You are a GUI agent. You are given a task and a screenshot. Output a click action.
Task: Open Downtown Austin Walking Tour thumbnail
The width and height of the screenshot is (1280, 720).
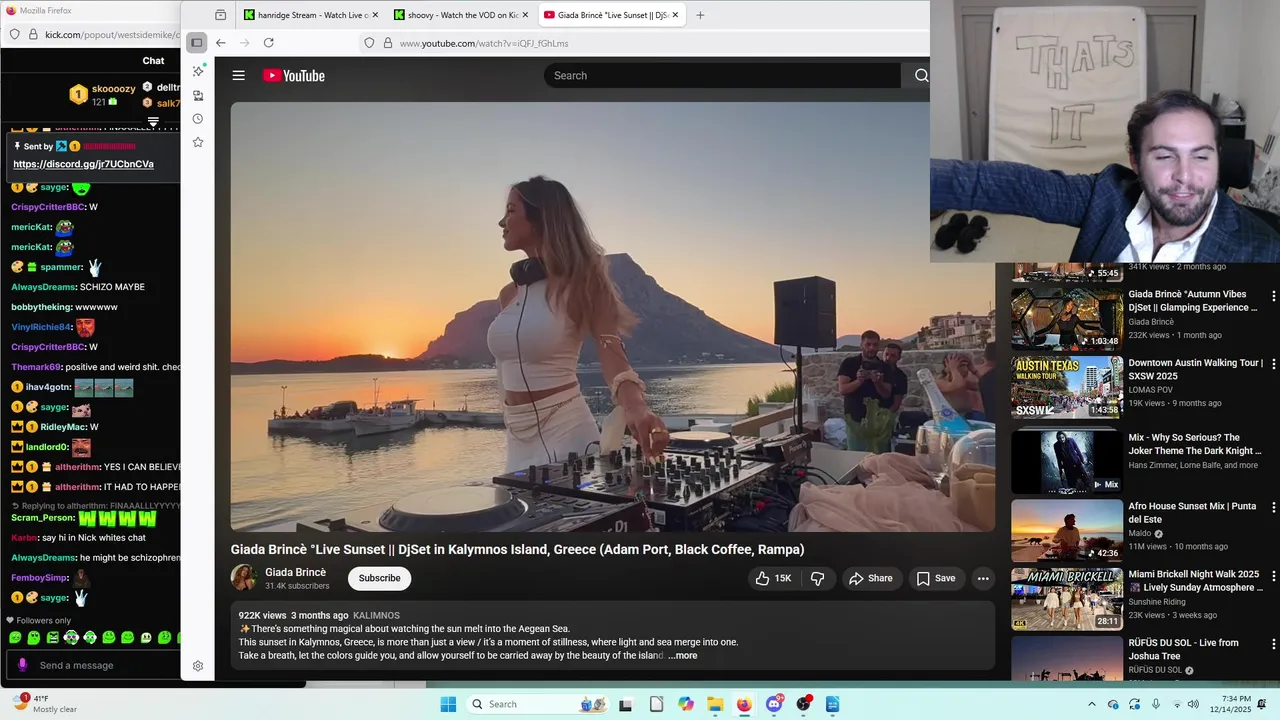coord(1067,387)
